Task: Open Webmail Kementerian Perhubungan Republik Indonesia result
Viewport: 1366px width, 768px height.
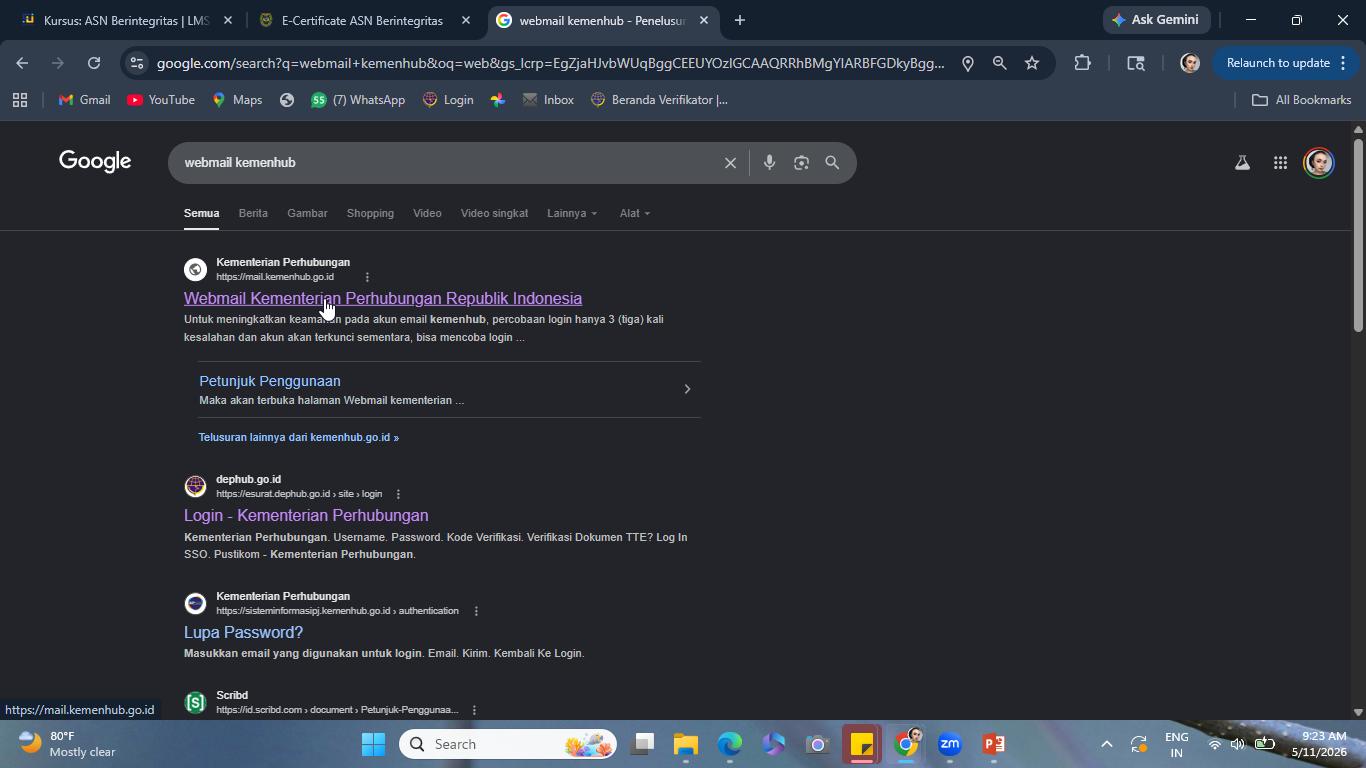Action: click(x=383, y=298)
